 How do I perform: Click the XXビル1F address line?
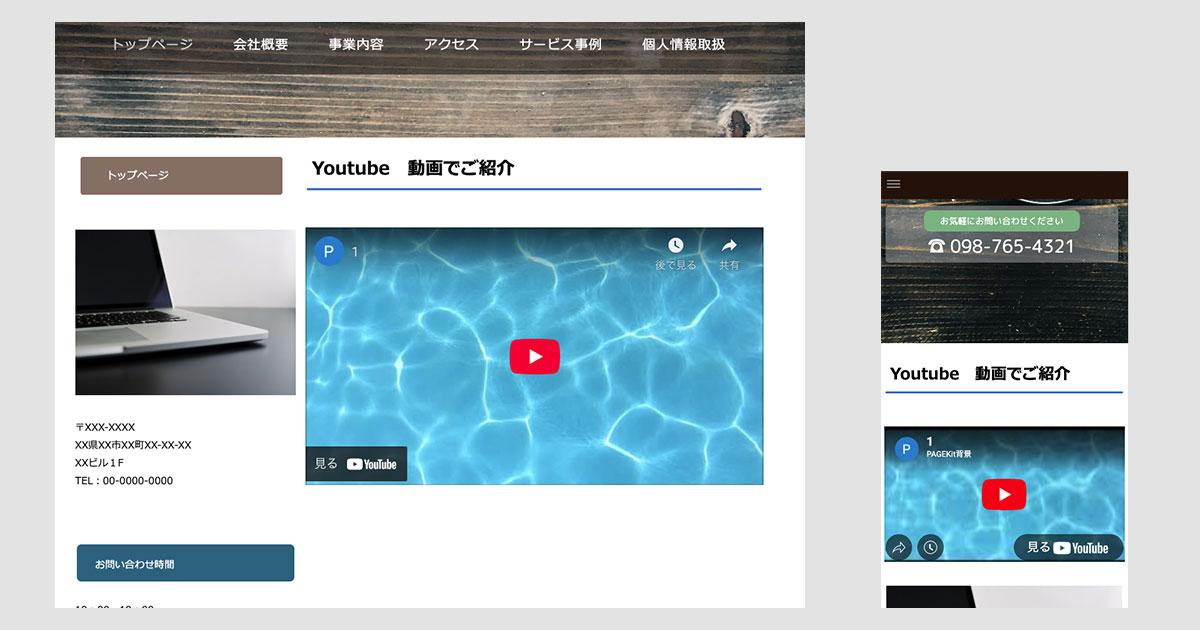pyautogui.click(x=100, y=463)
